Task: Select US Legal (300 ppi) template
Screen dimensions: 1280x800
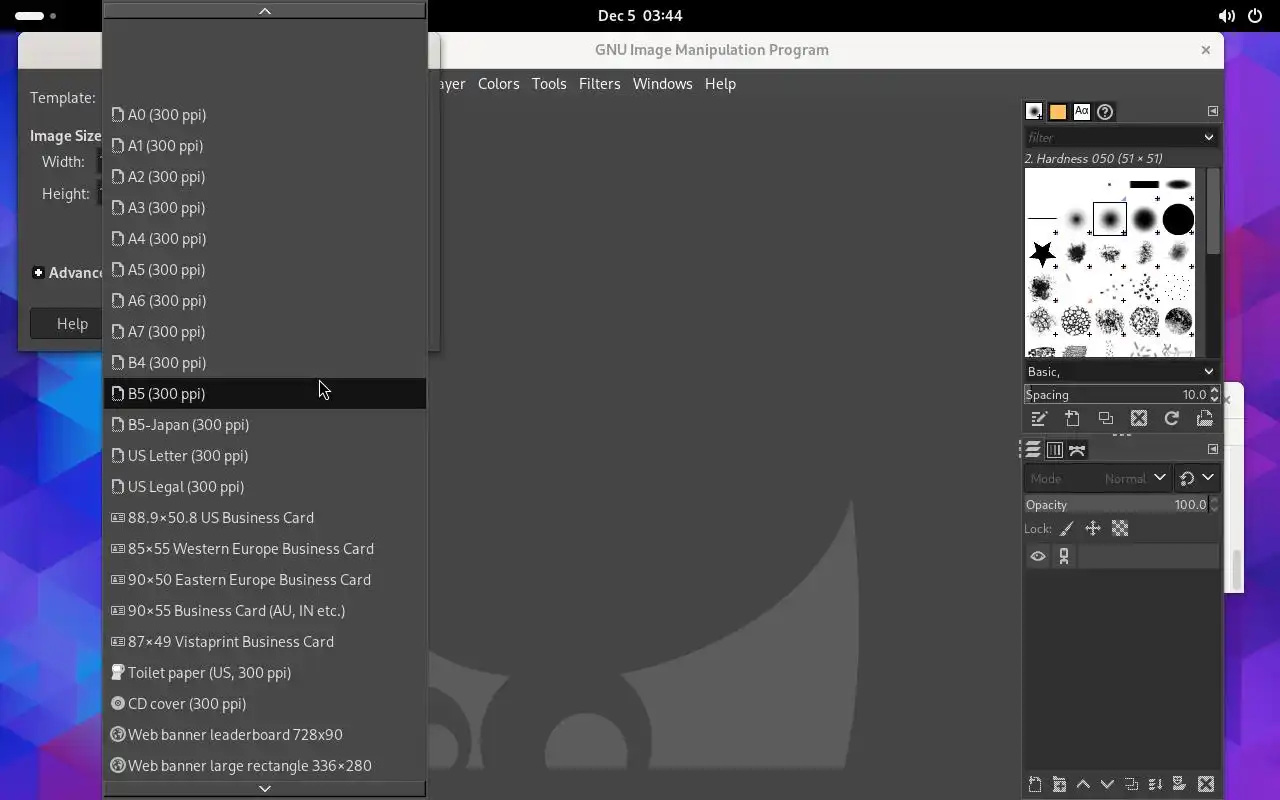Action: (x=265, y=487)
